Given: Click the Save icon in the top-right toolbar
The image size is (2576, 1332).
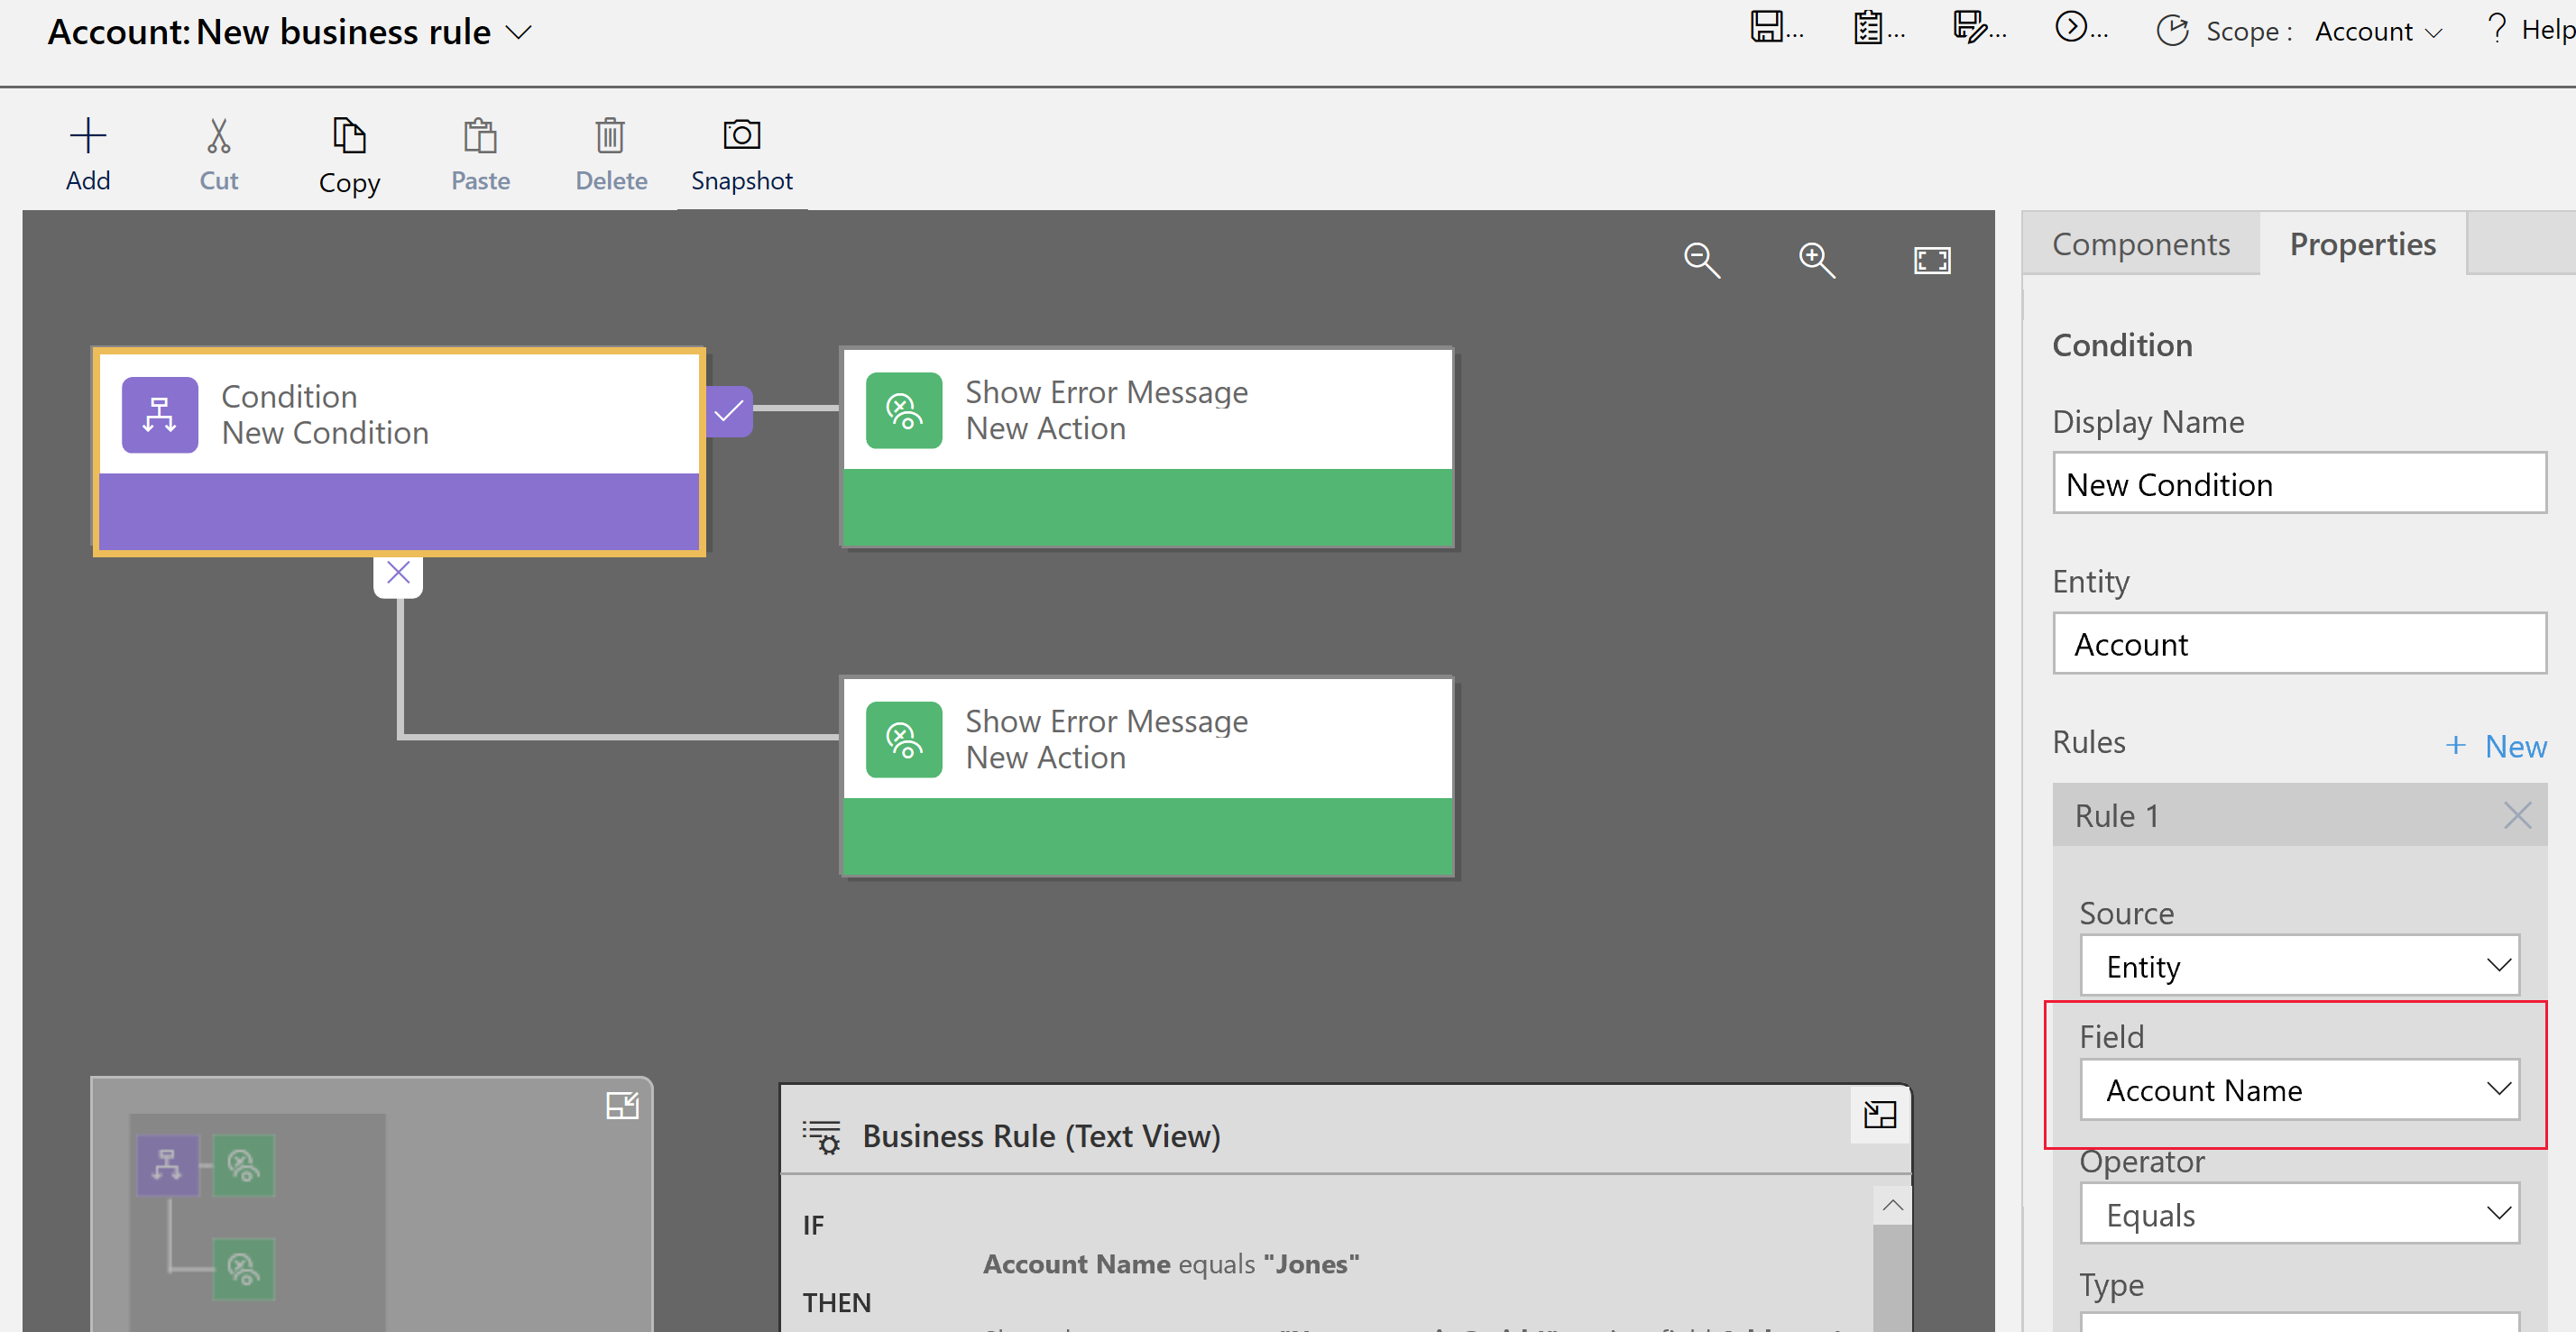Looking at the screenshot, I should (x=1757, y=27).
